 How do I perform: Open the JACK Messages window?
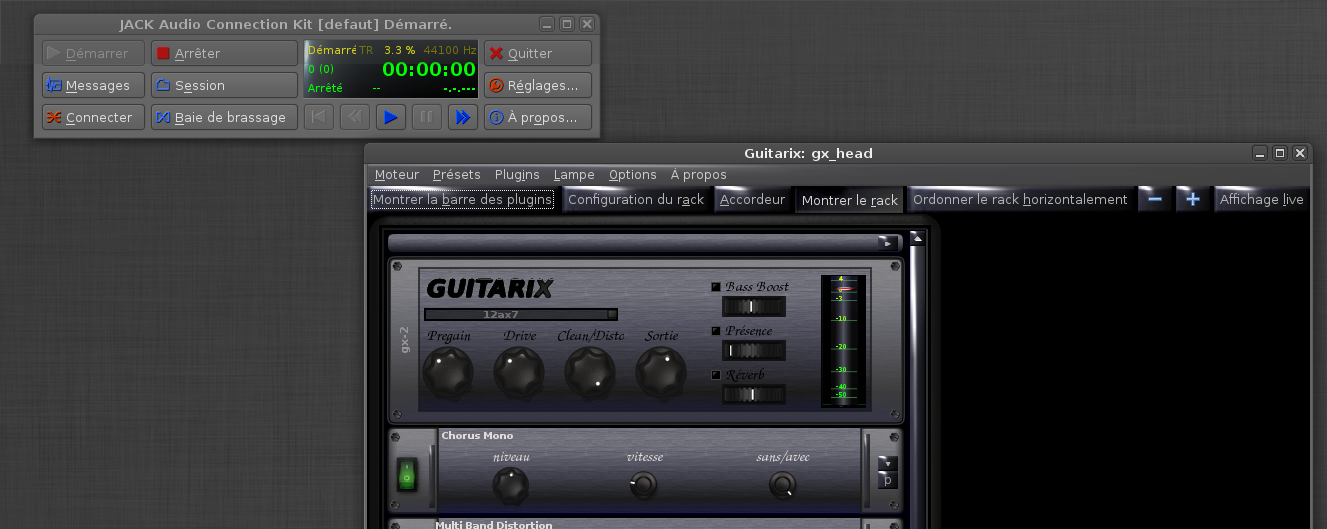tap(94, 85)
